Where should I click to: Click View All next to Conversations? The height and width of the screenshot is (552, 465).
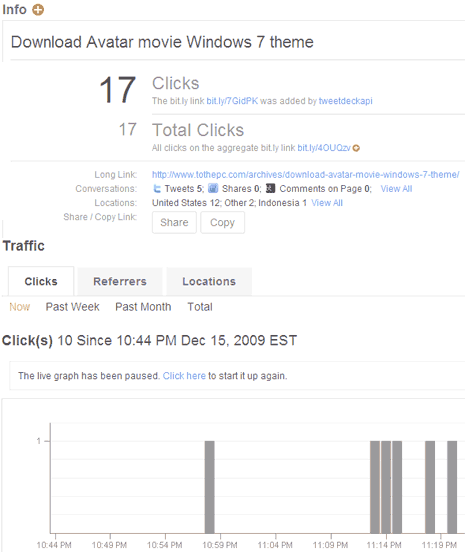(x=396, y=189)
